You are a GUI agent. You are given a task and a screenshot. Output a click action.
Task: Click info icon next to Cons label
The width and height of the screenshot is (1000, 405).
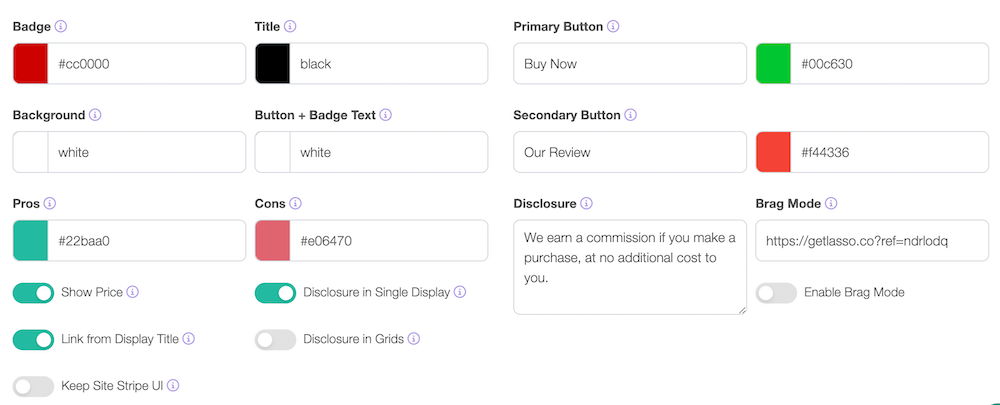295,204
